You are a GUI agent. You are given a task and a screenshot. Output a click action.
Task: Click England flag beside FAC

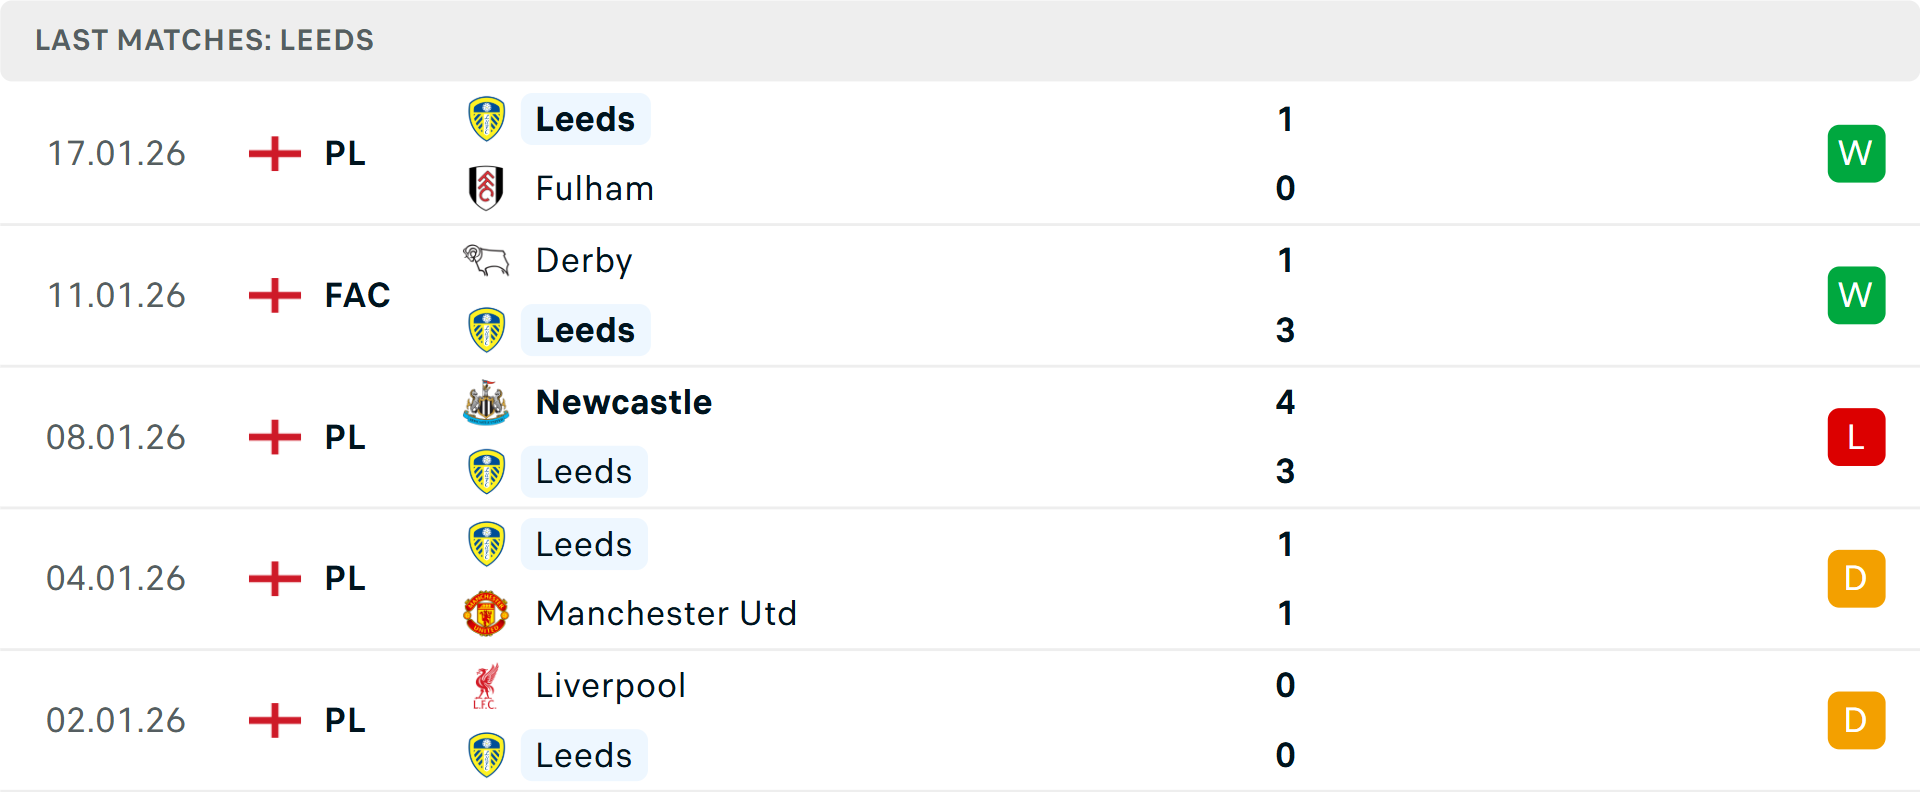tap(275, 295)
